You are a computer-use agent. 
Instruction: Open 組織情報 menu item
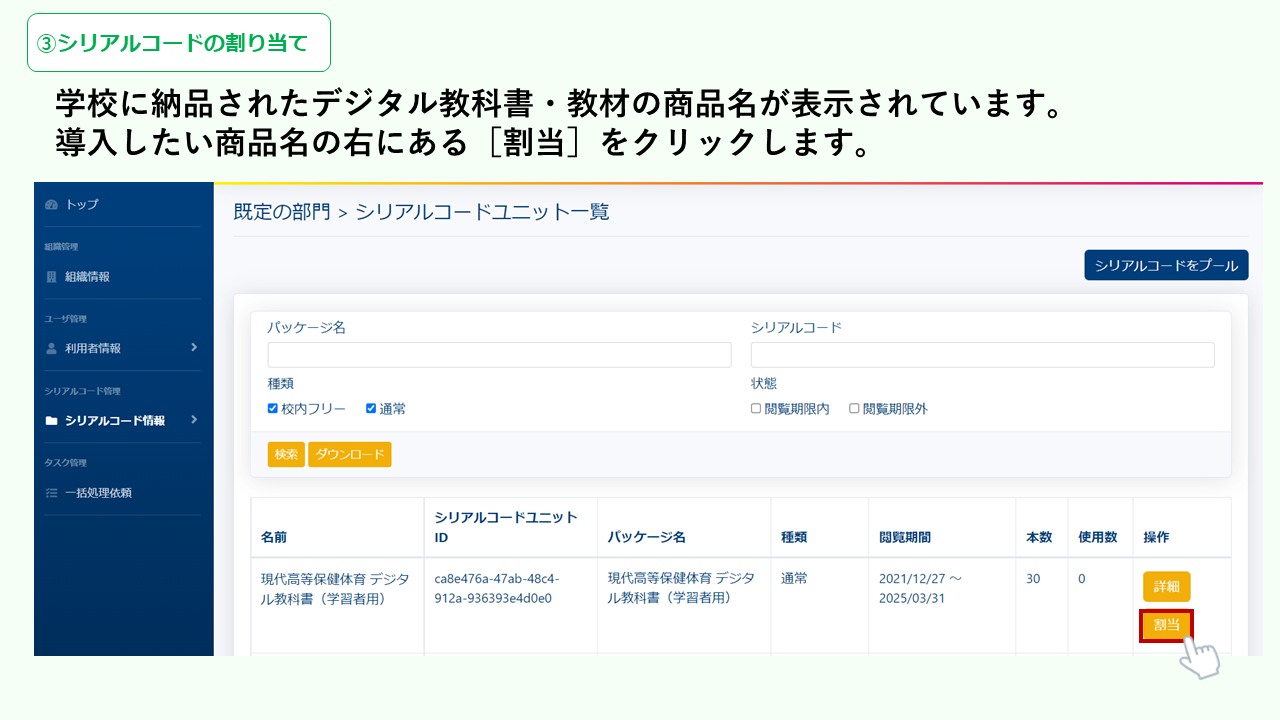[x=87, y=277]
